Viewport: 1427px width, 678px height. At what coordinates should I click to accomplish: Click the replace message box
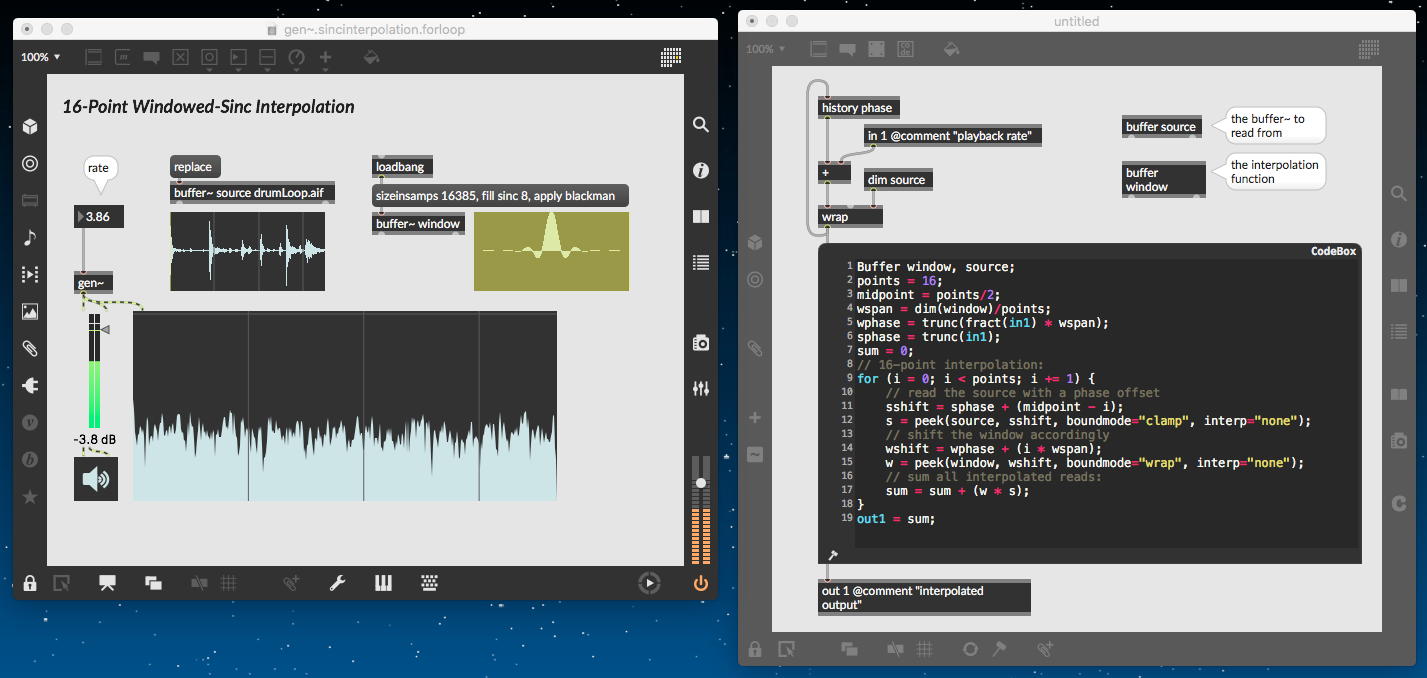pos(194,167)
